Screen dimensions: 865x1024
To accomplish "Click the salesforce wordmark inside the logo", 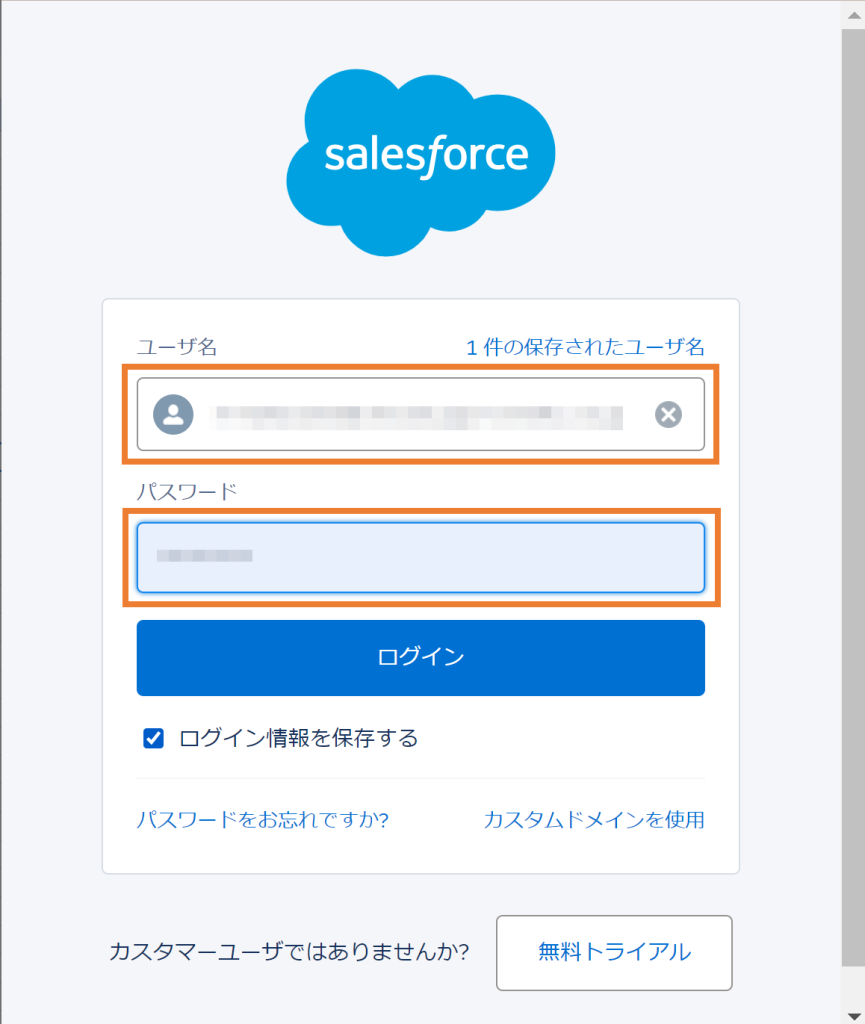I will click(426, 156).
